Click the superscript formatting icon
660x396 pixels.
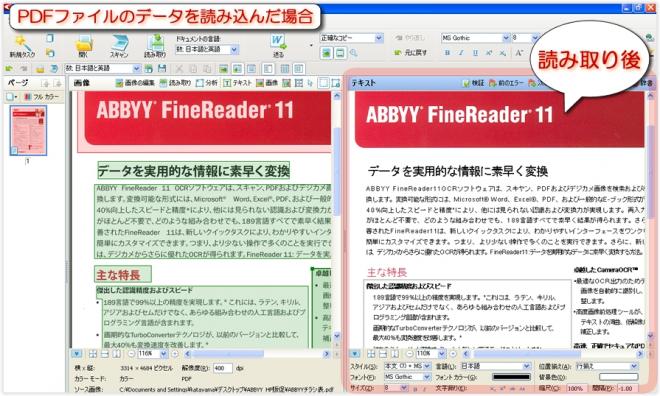[x=489, y=53]
